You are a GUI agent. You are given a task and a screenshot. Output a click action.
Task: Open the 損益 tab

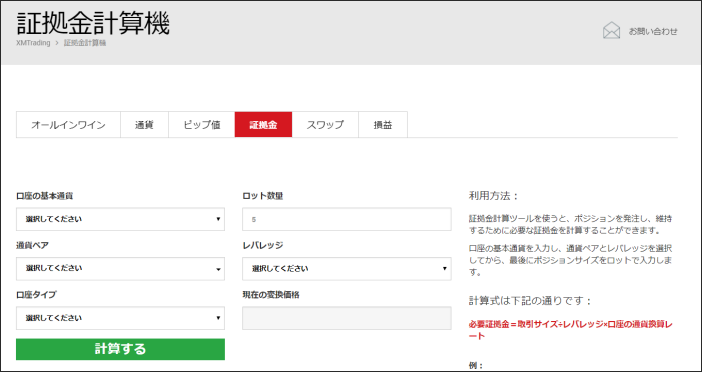383,124
